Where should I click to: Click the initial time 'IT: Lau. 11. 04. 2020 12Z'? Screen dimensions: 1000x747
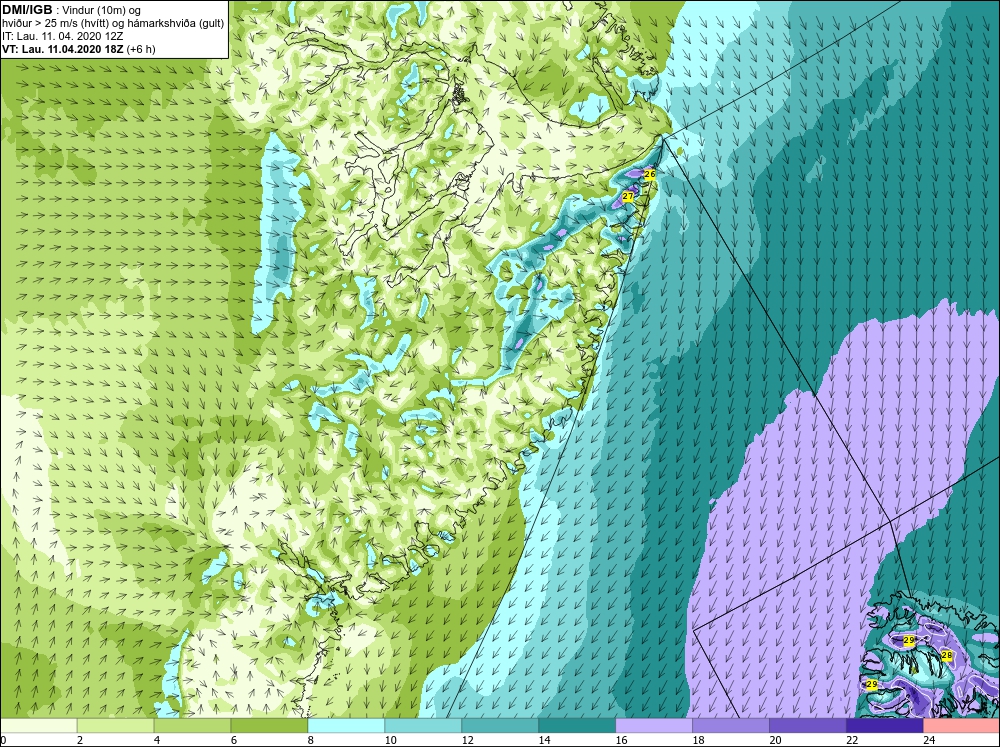click(x=62, y=36)
